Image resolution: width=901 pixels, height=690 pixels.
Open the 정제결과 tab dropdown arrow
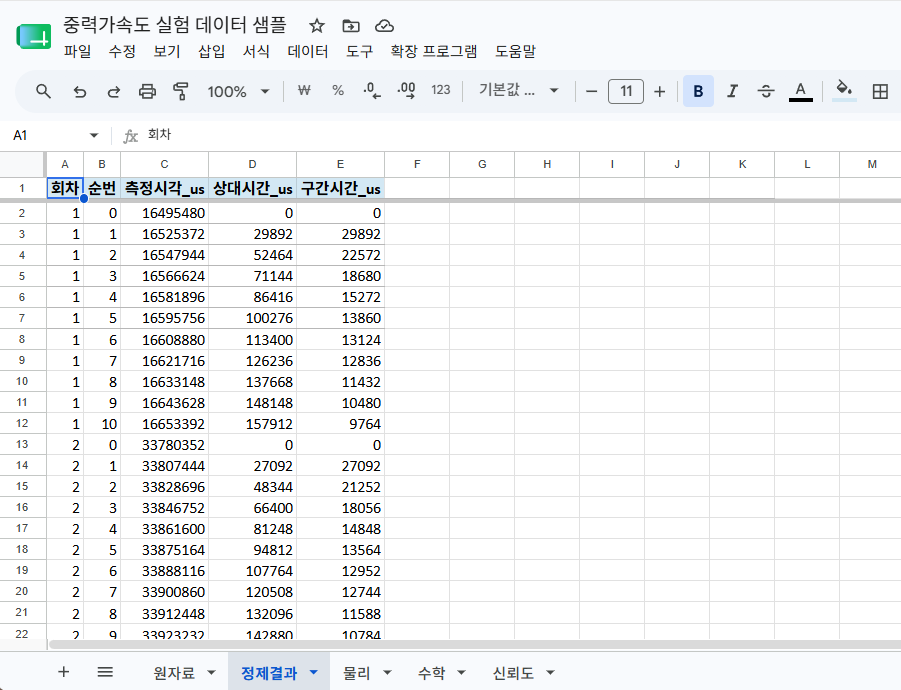(x=314, y=673)
